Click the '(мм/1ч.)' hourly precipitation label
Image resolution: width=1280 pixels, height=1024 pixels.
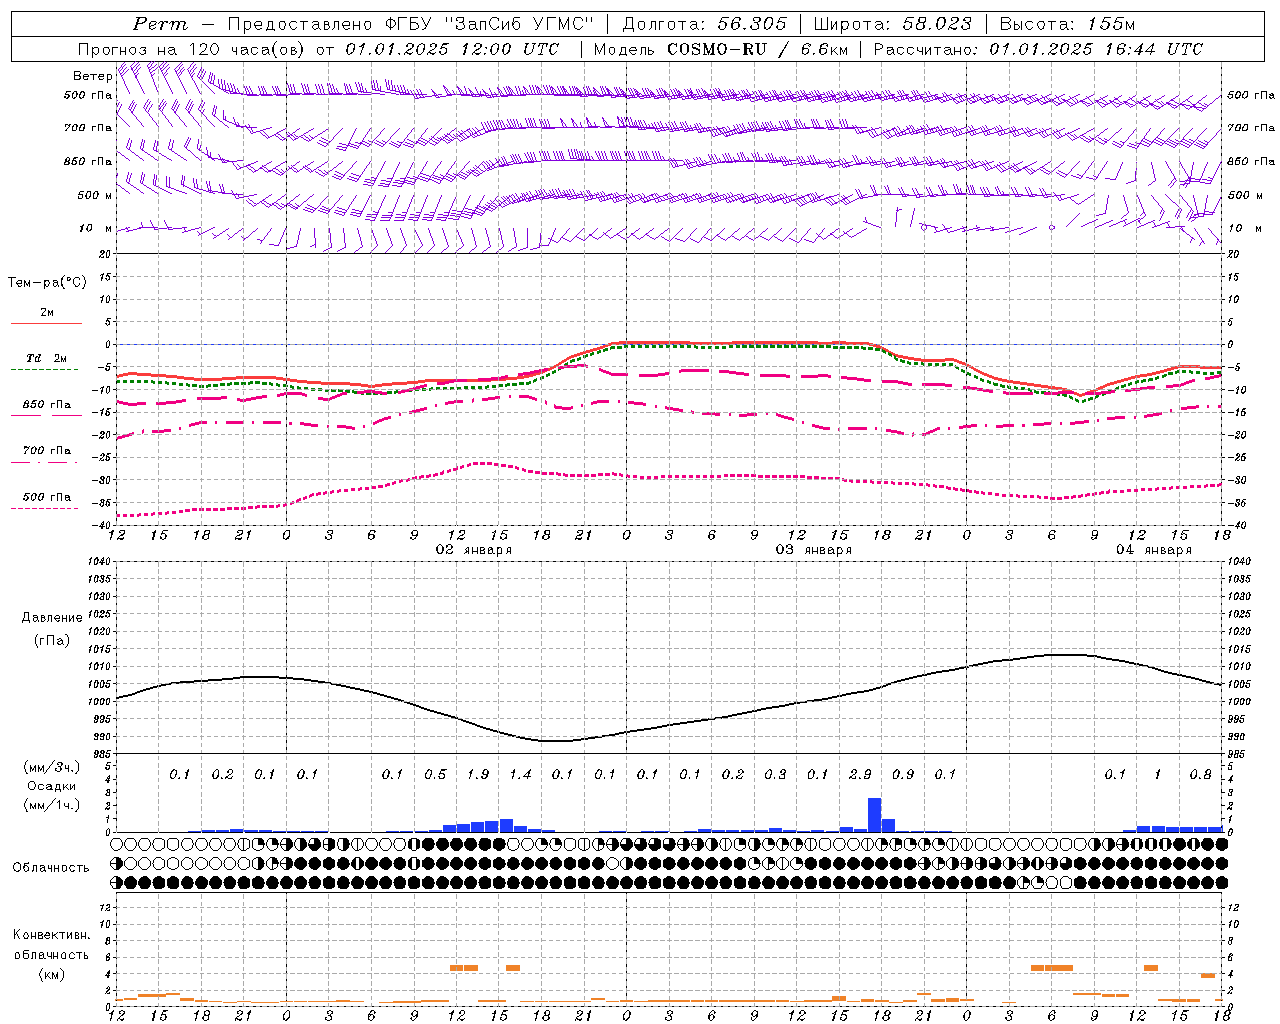point(52,805)
